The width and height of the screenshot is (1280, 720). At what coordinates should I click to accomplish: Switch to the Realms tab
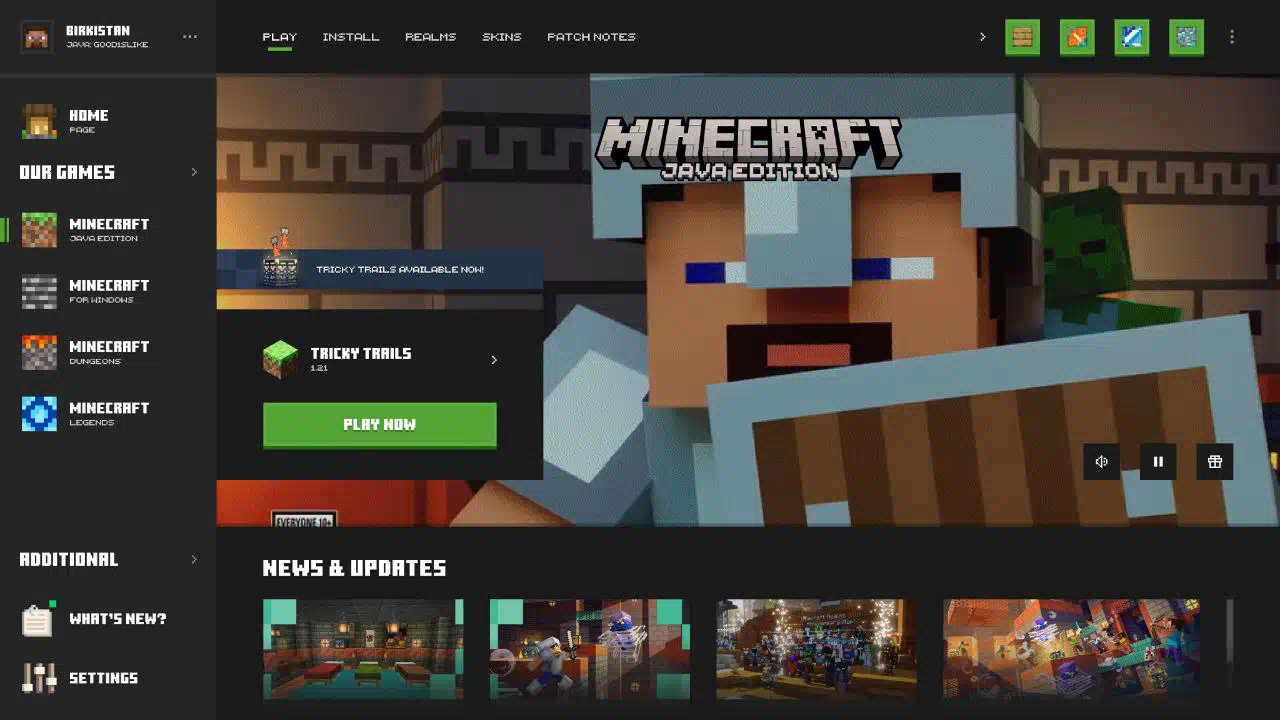[431, 37]
